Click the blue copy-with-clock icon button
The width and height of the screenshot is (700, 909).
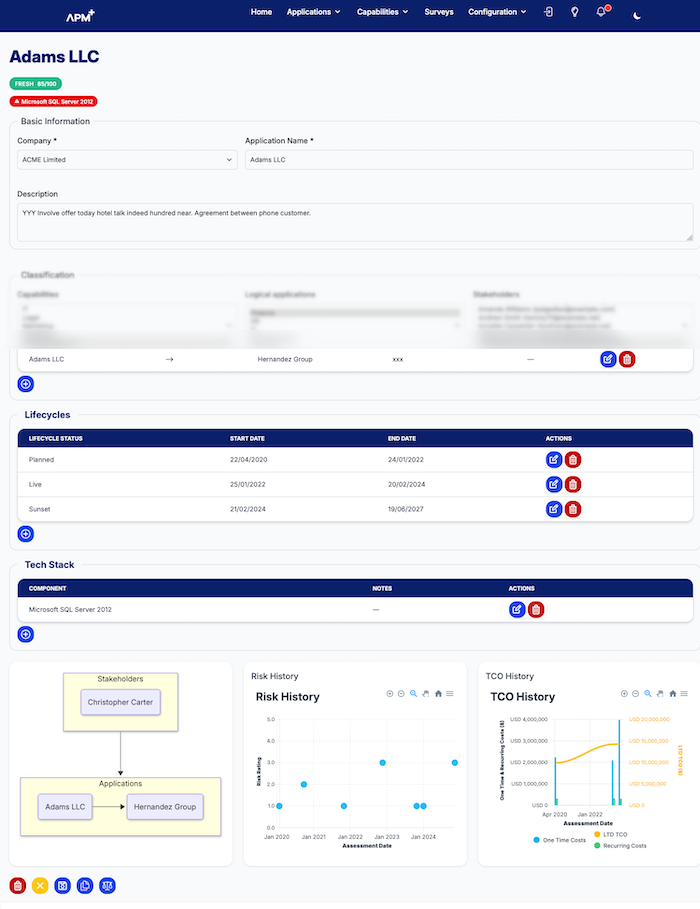coord(85,886)
